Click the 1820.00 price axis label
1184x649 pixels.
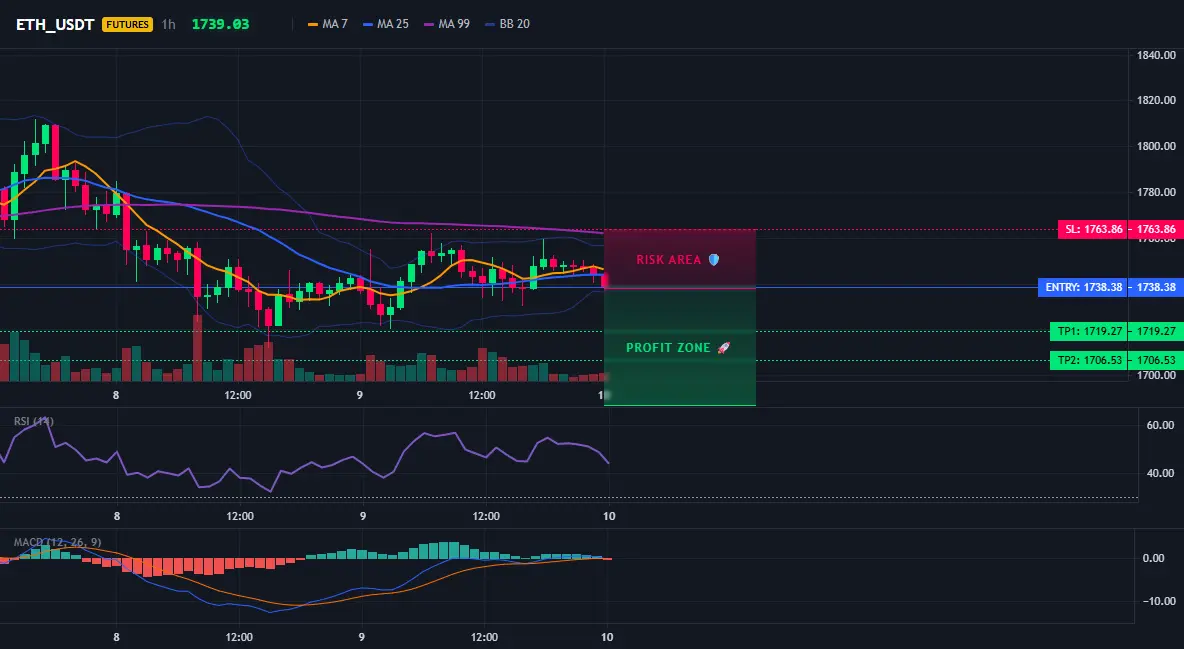pyautogui.click(x=1156, y=100)
